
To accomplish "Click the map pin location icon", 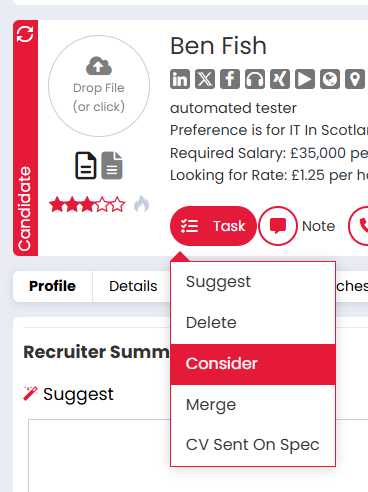I will (355, 79).
